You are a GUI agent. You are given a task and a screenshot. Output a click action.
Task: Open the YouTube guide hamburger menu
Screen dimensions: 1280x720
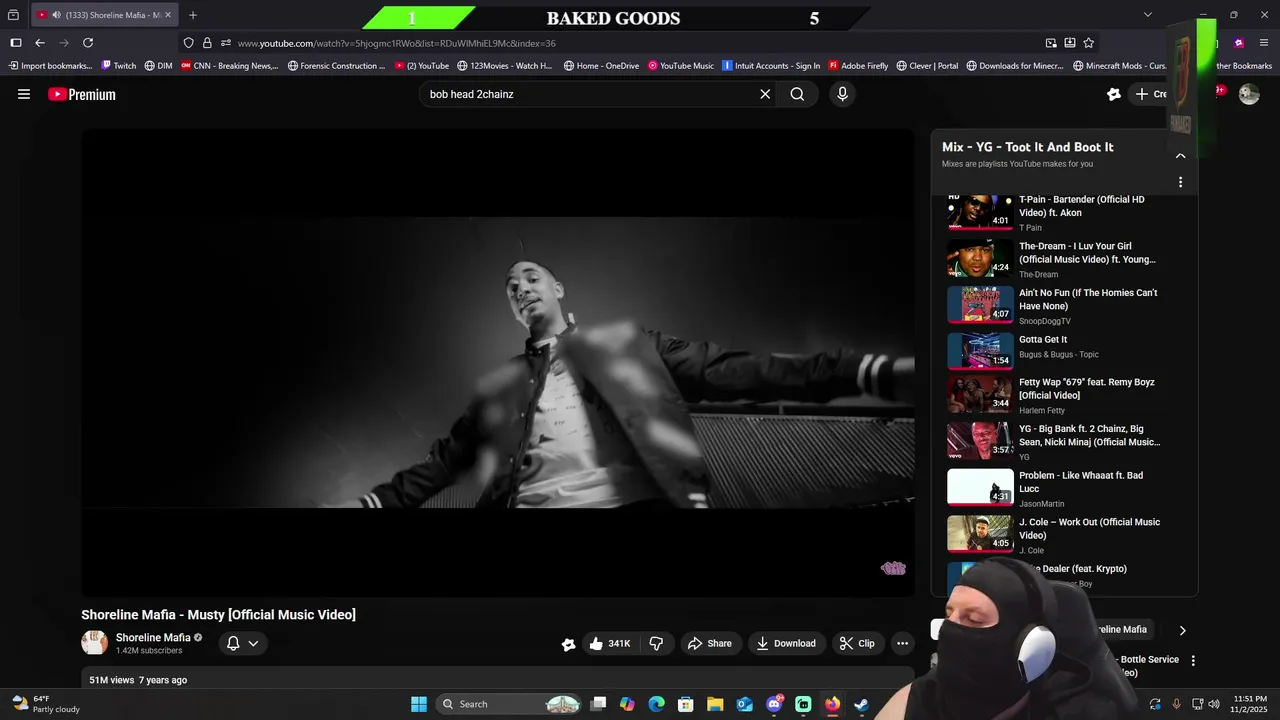click(24, 94)
